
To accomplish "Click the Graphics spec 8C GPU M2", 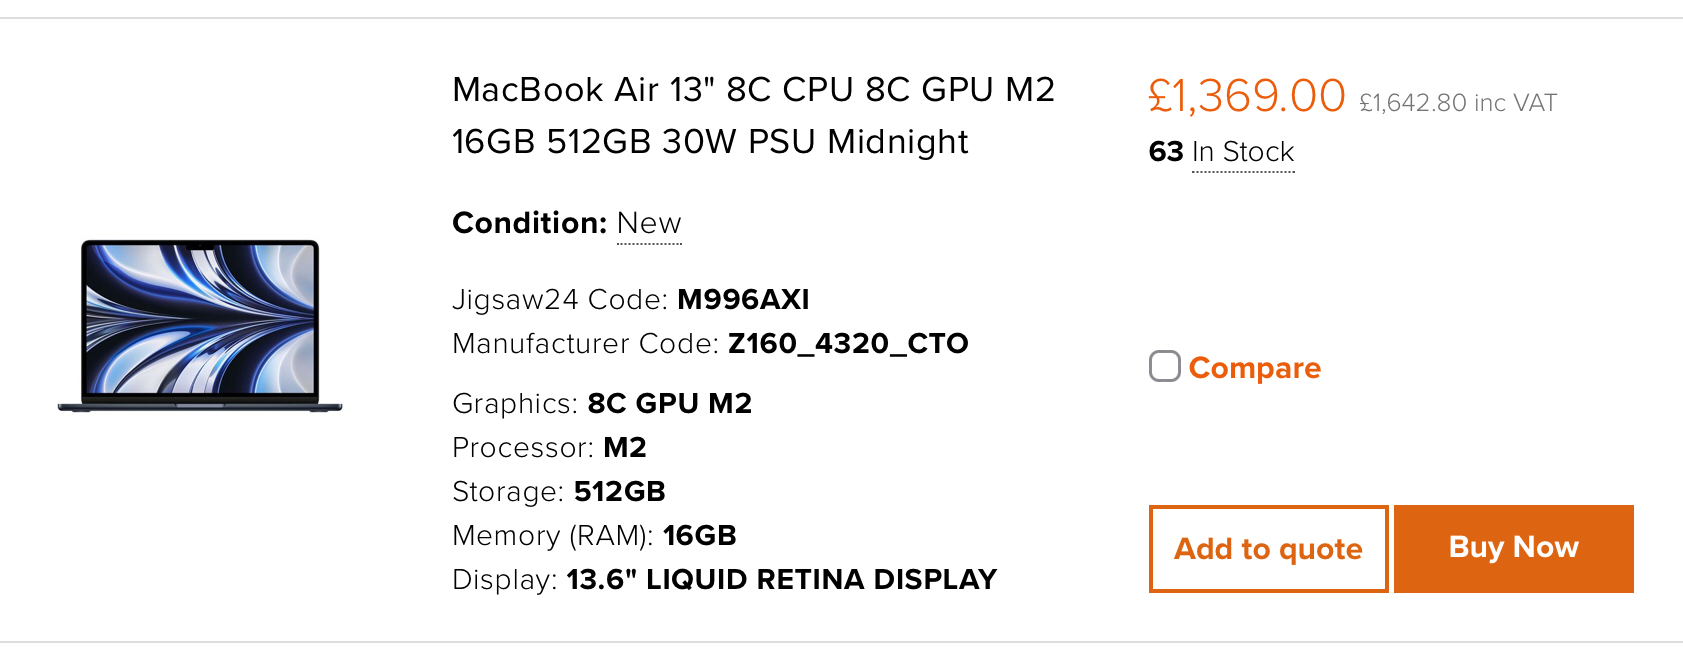I will pos(669,404).
